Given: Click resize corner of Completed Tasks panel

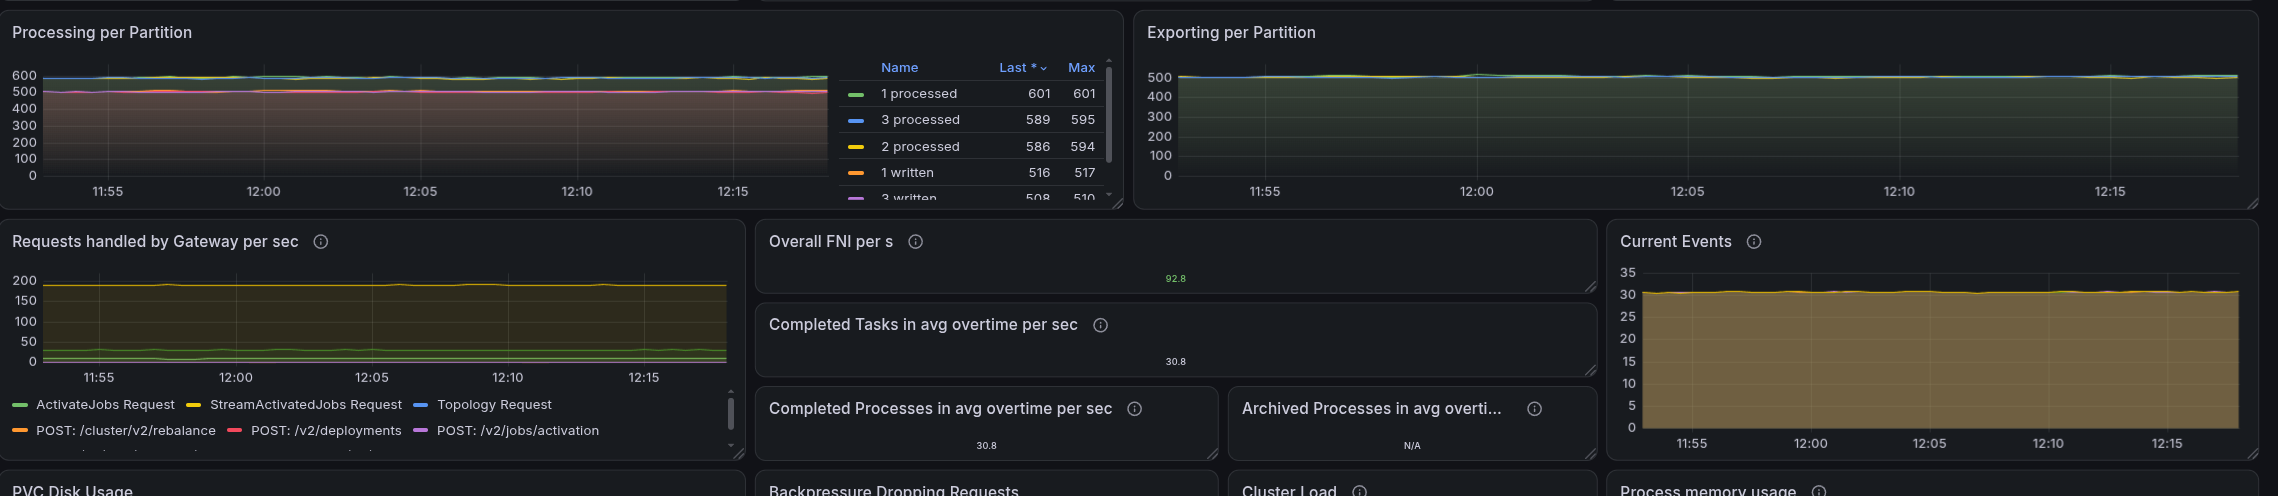Looking at the screenshot, I should click(x=1590, y=370).
